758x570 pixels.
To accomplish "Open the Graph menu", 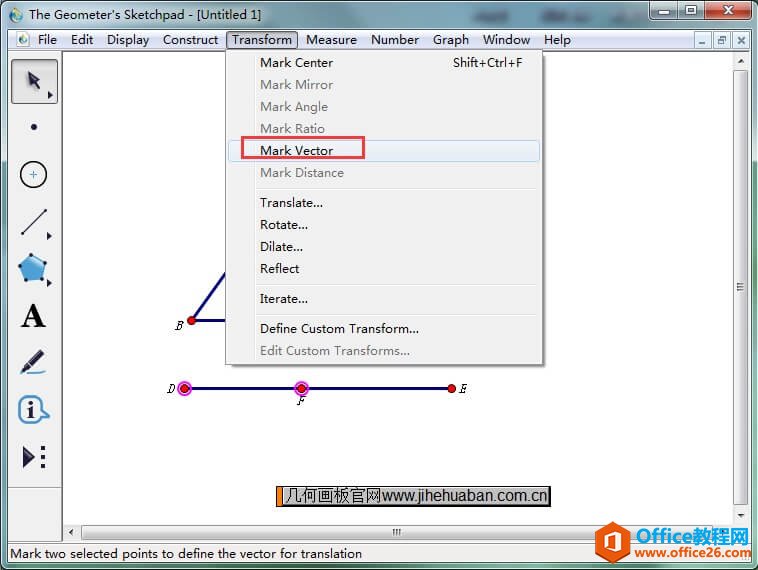I will point(451,40).
